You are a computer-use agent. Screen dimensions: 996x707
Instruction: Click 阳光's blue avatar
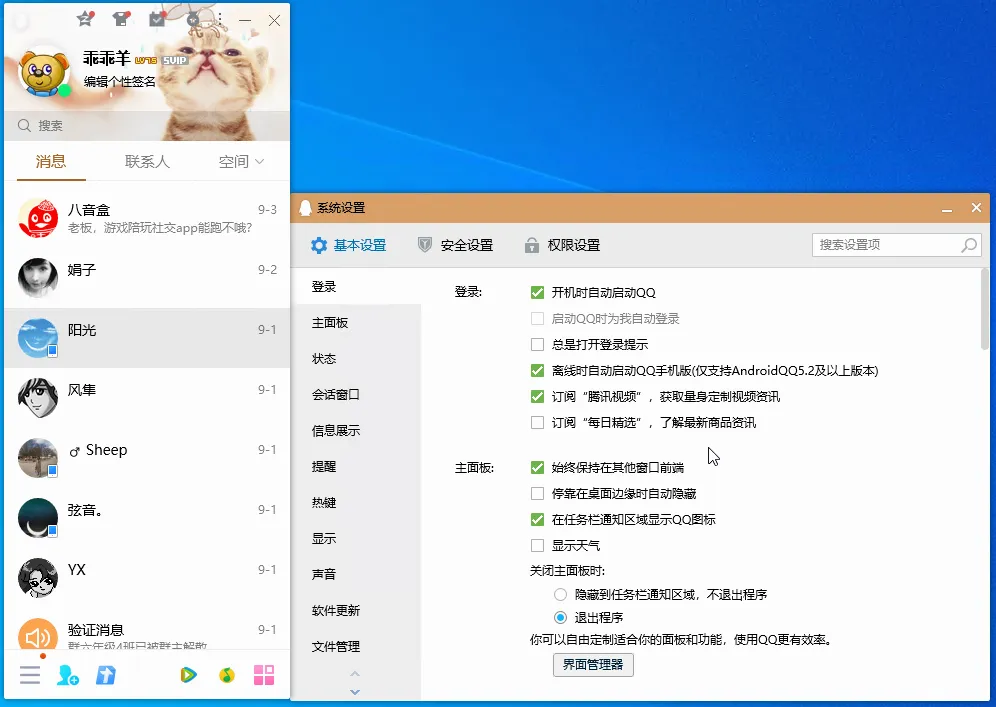(x=38, y=338)
